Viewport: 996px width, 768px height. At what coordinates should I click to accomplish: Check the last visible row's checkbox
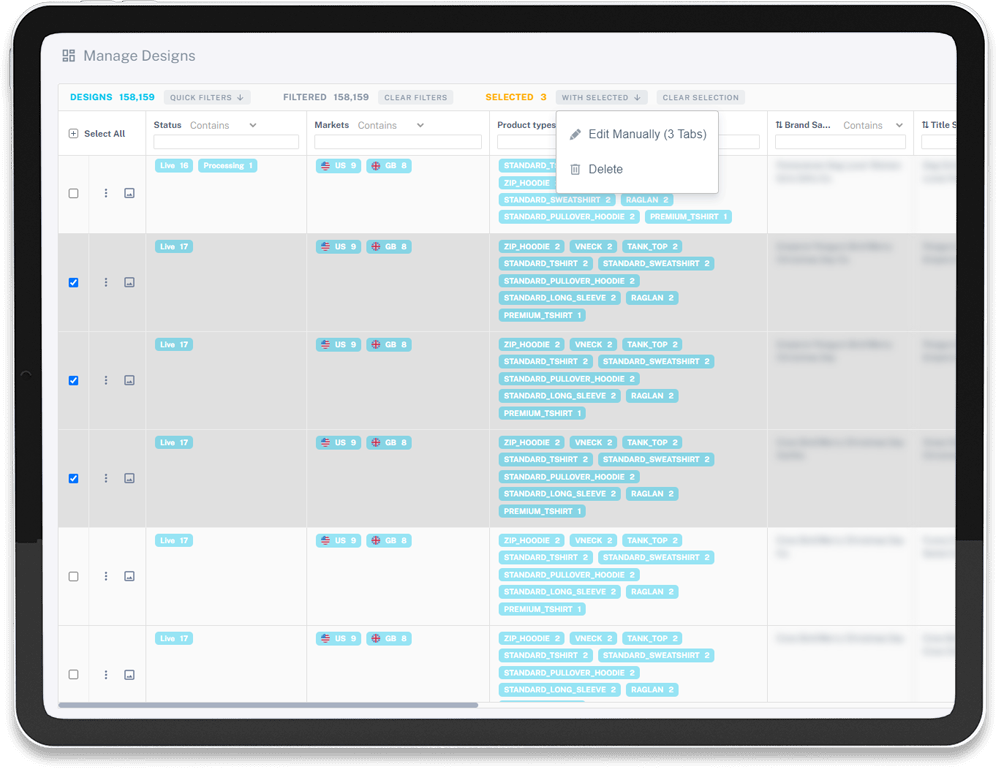tap(74, 675)
